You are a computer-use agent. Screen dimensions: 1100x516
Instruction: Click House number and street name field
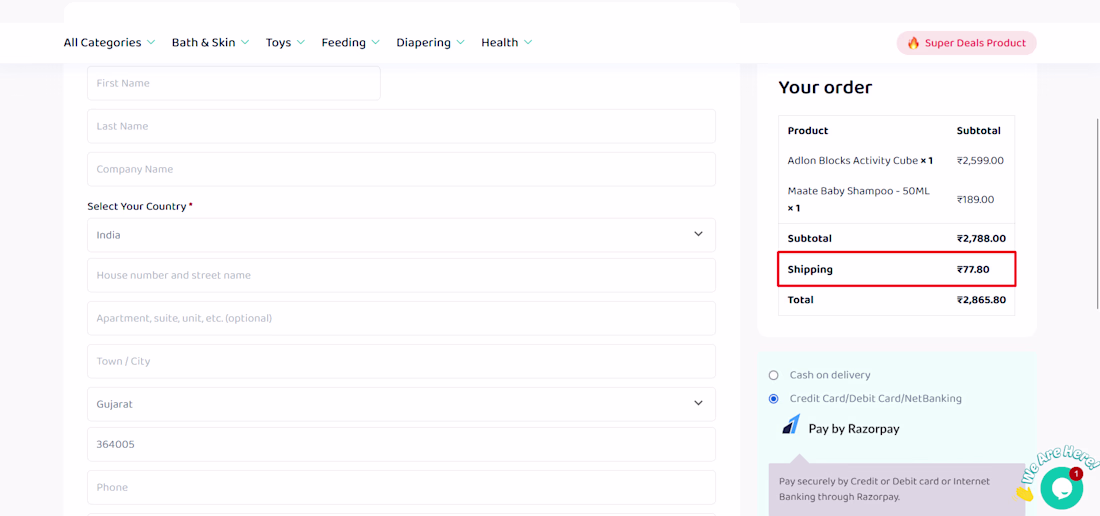point(401,275)
